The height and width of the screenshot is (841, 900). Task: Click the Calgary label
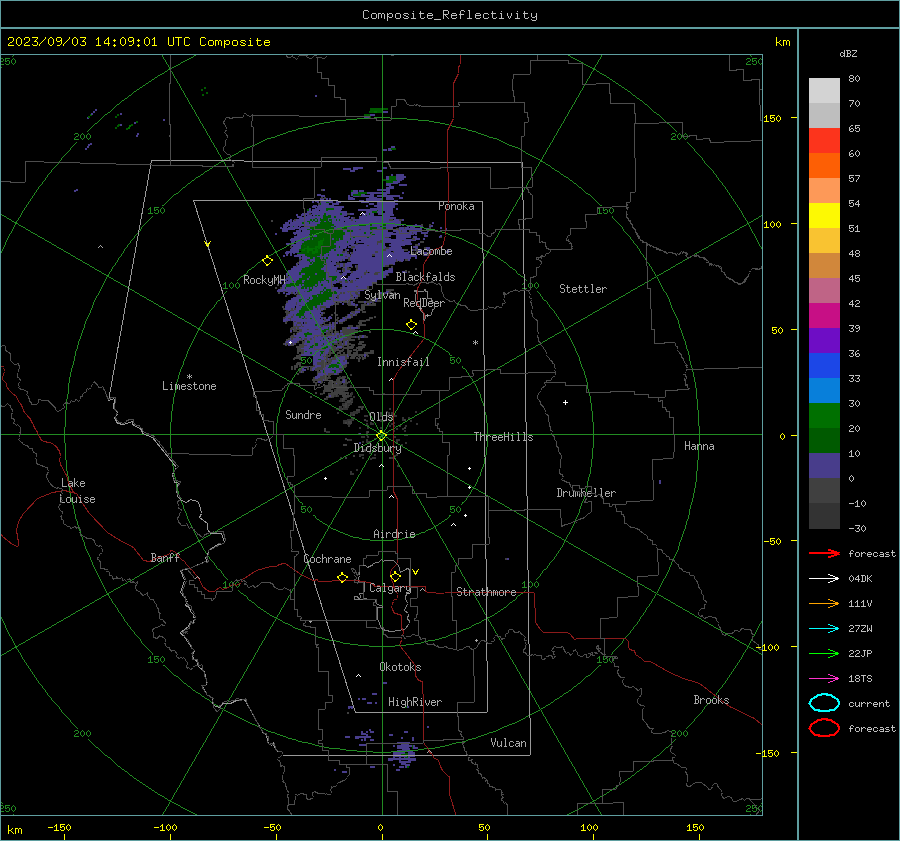390,588
